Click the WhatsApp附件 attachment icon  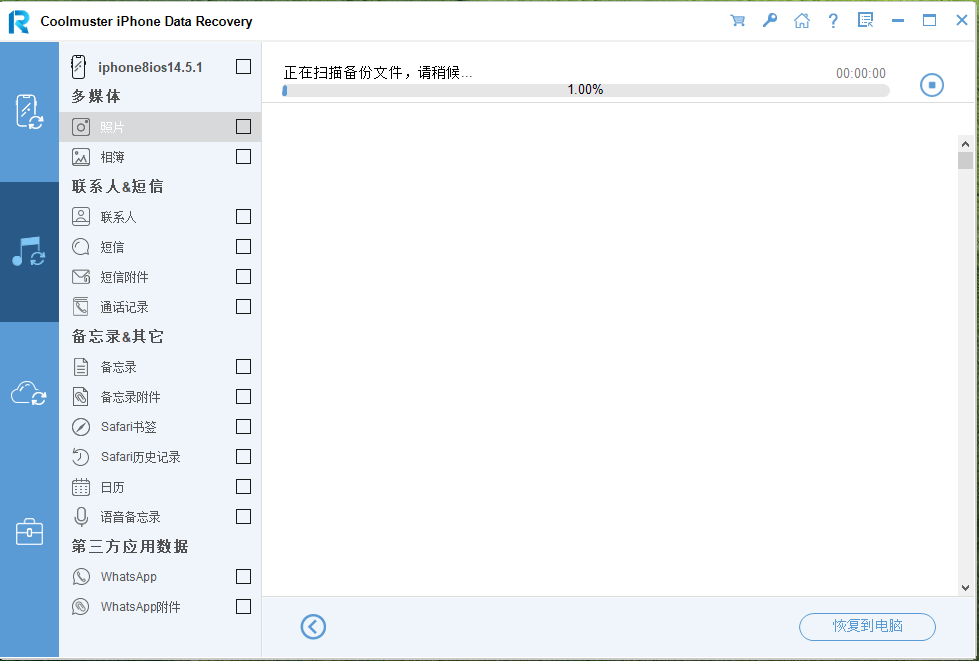point(81,607)
